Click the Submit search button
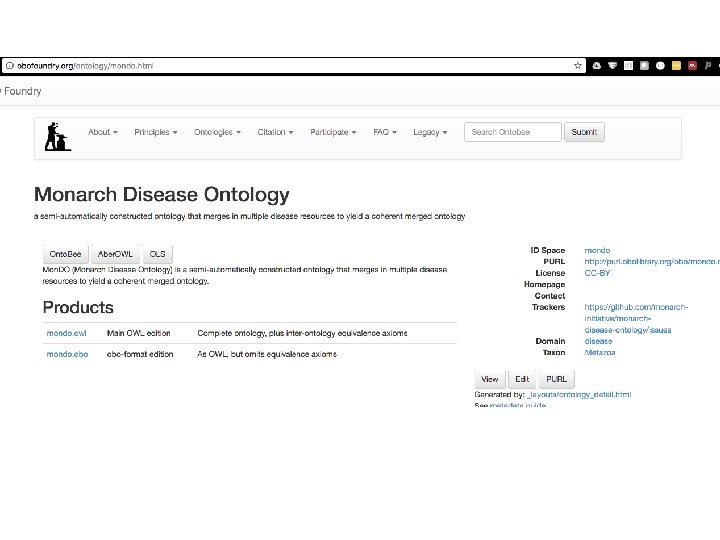This screenshot has height=540, width=720. (x=584, y=132)
